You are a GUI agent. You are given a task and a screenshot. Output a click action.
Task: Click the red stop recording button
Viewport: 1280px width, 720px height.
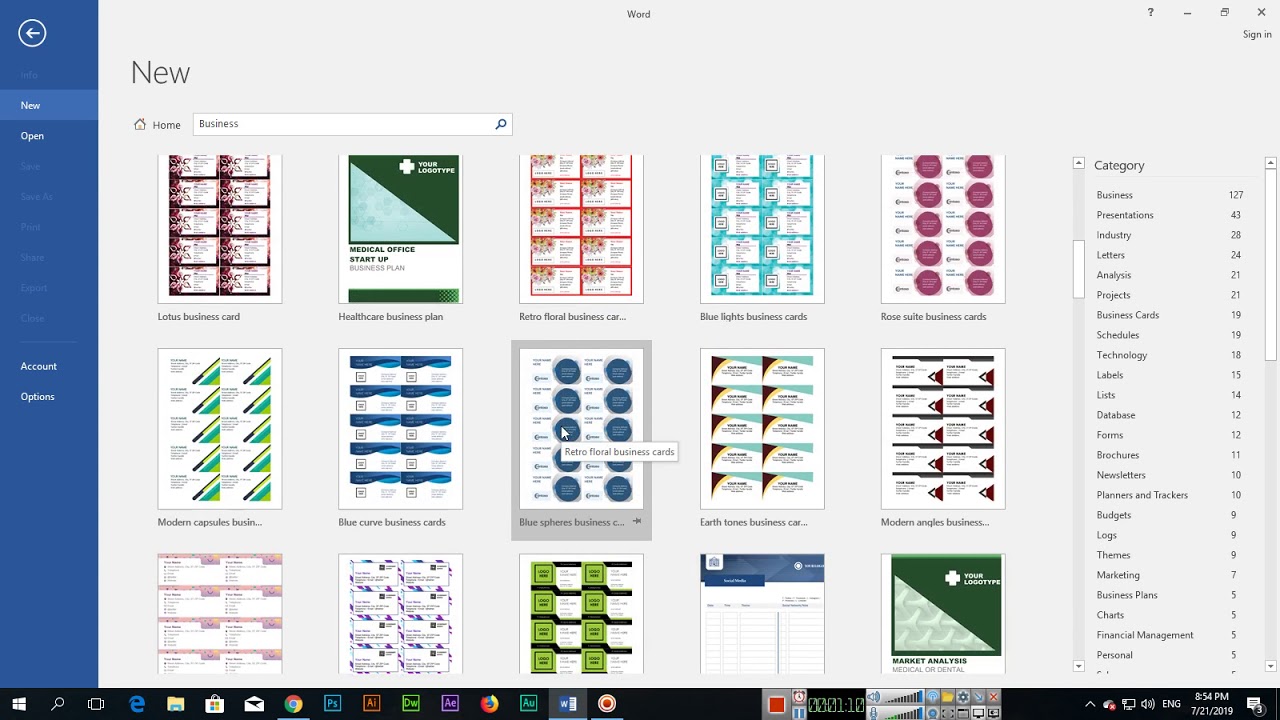(776, 704)
